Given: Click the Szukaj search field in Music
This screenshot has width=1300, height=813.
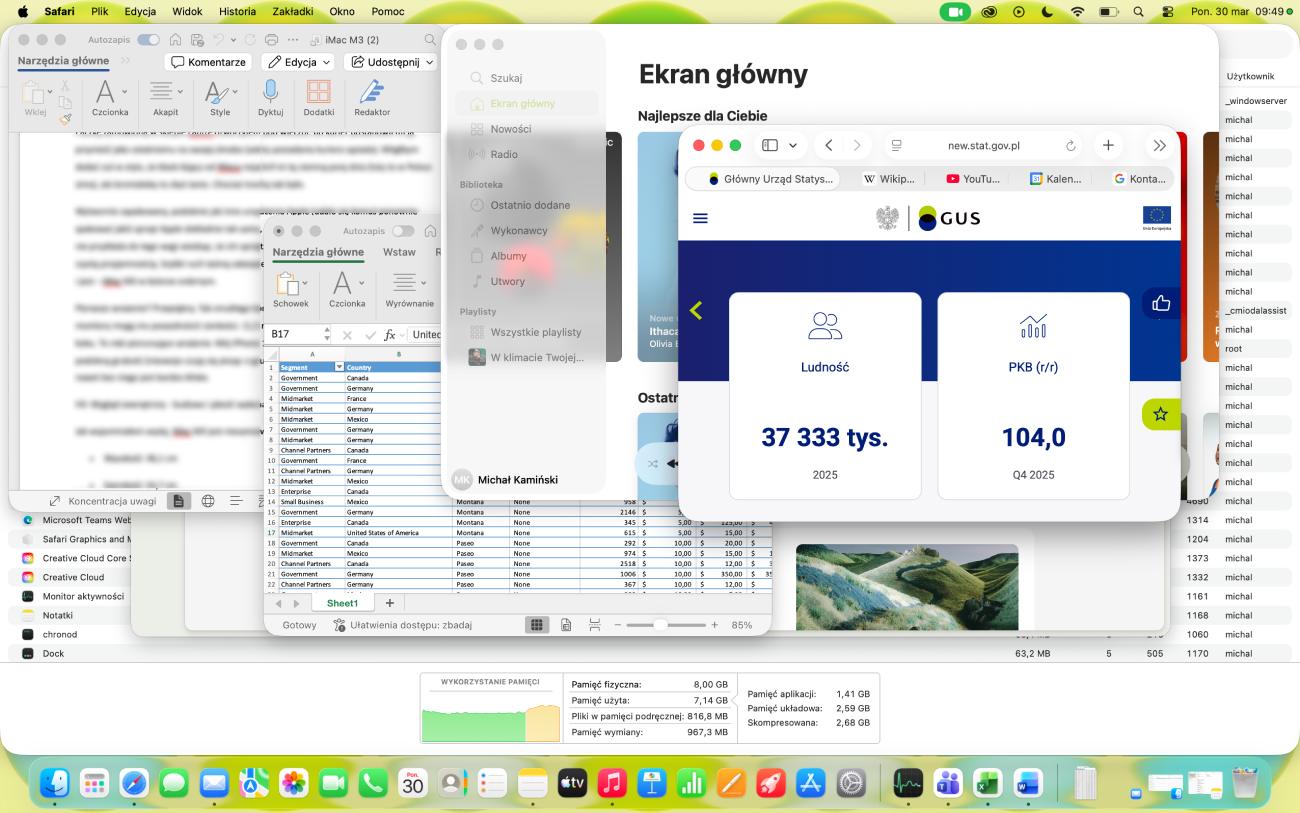Looking at the screenshot, I should point(506,78).
